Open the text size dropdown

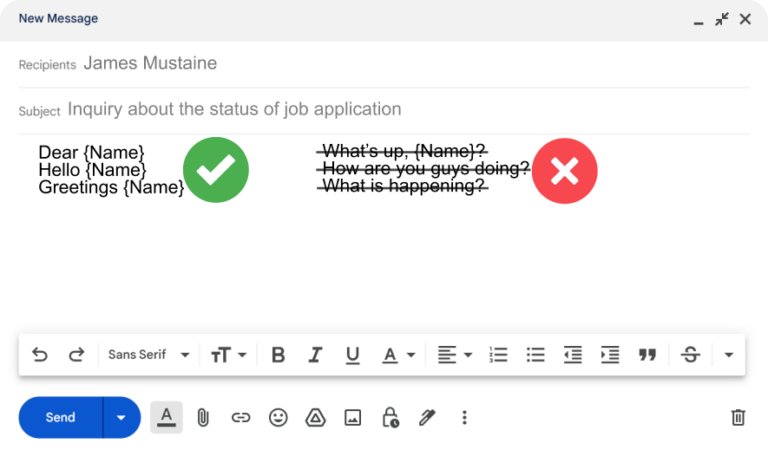tap(228, 355)
